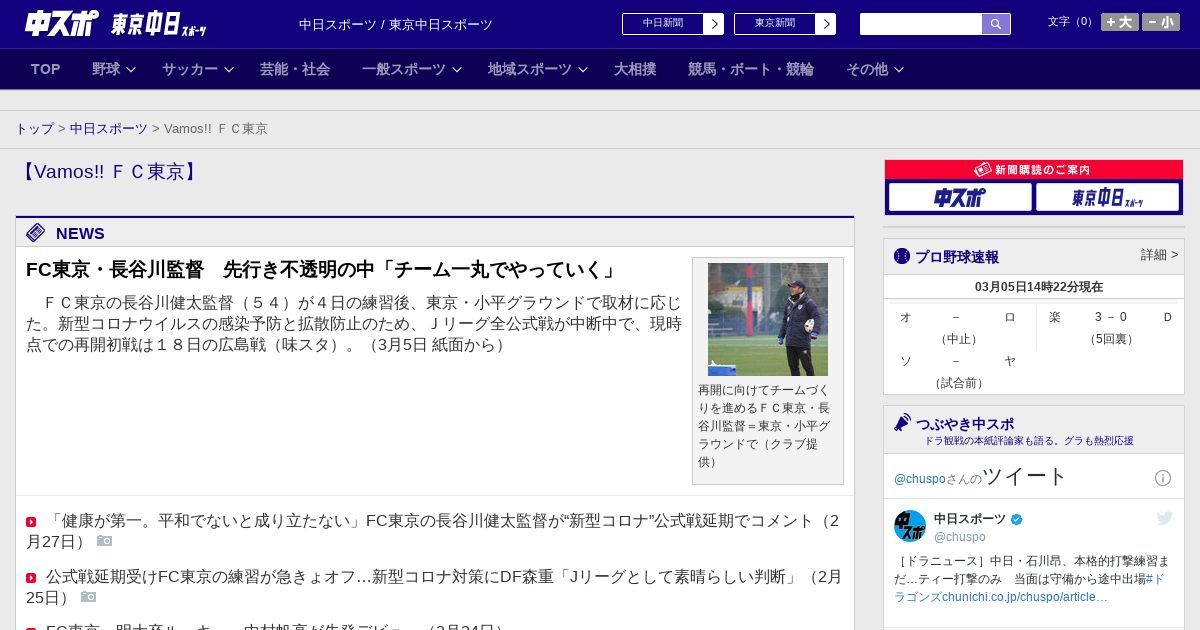This screenshot has width=1200, height=630.
Task: Select オ - ロ cancelled game row
Action: coord(958,327)
